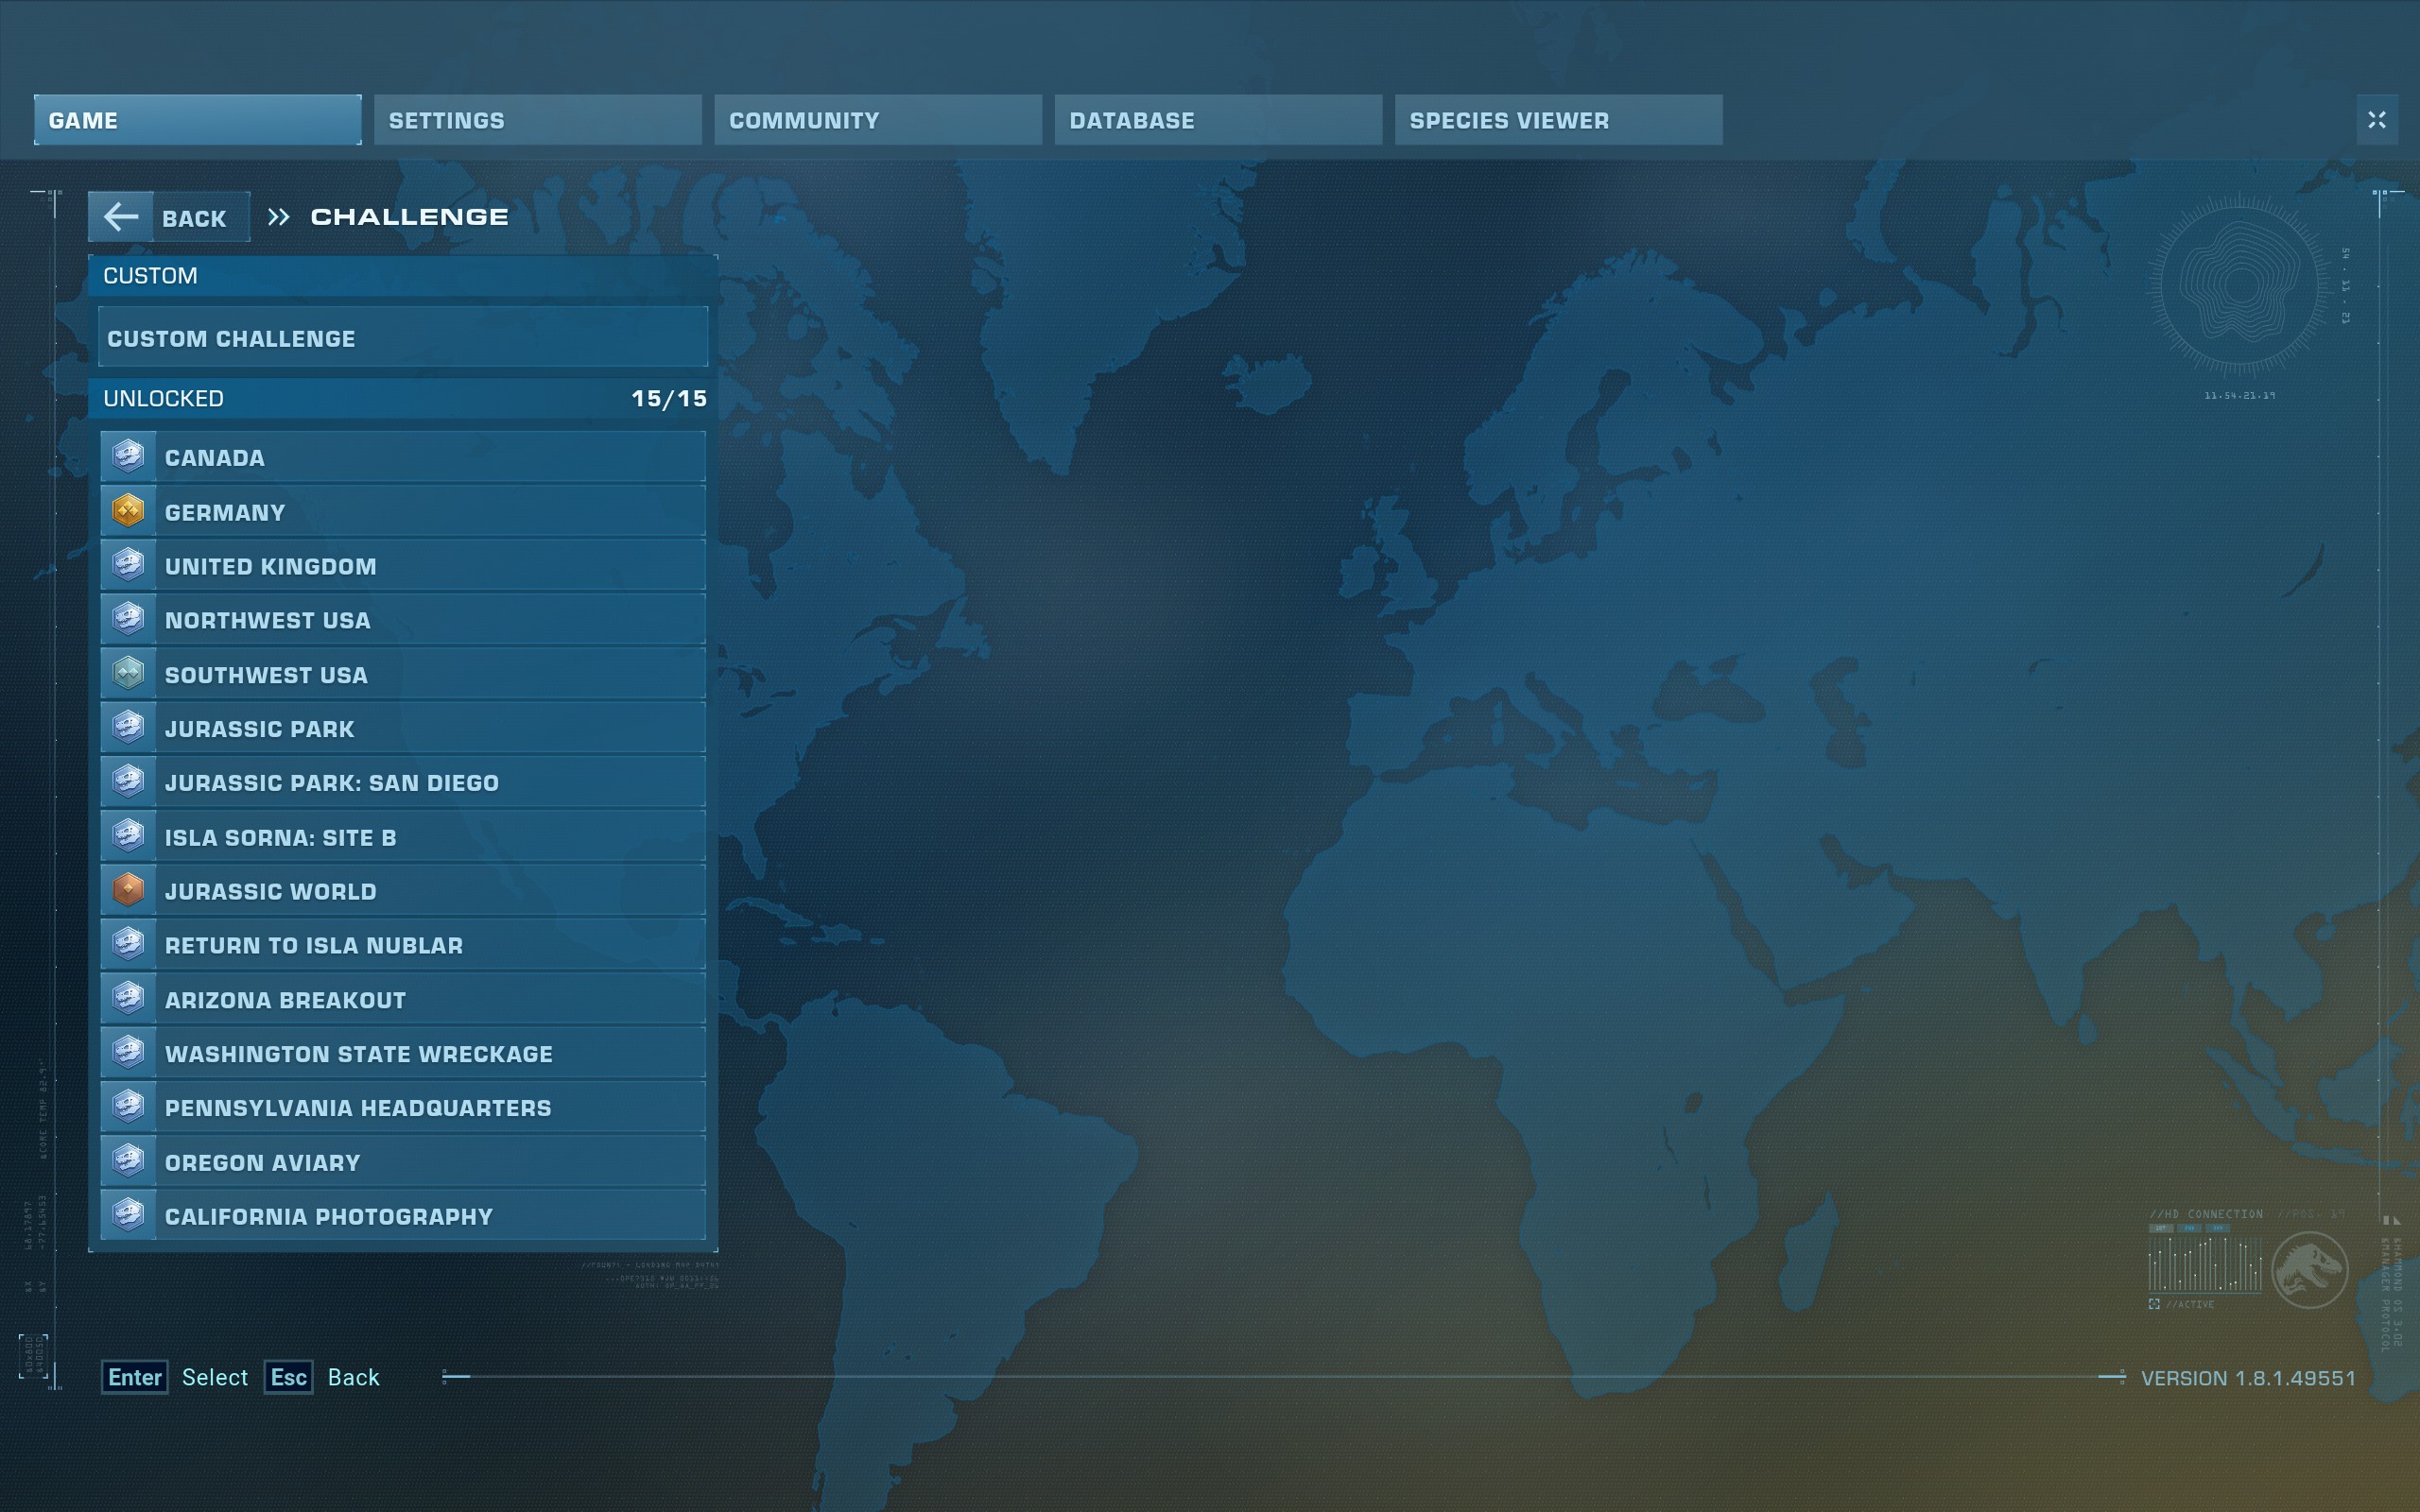Start the Jurassic World challenge
Image resolution: width=2420 pixels, height=1512 pixels.
tap(403, 890)
